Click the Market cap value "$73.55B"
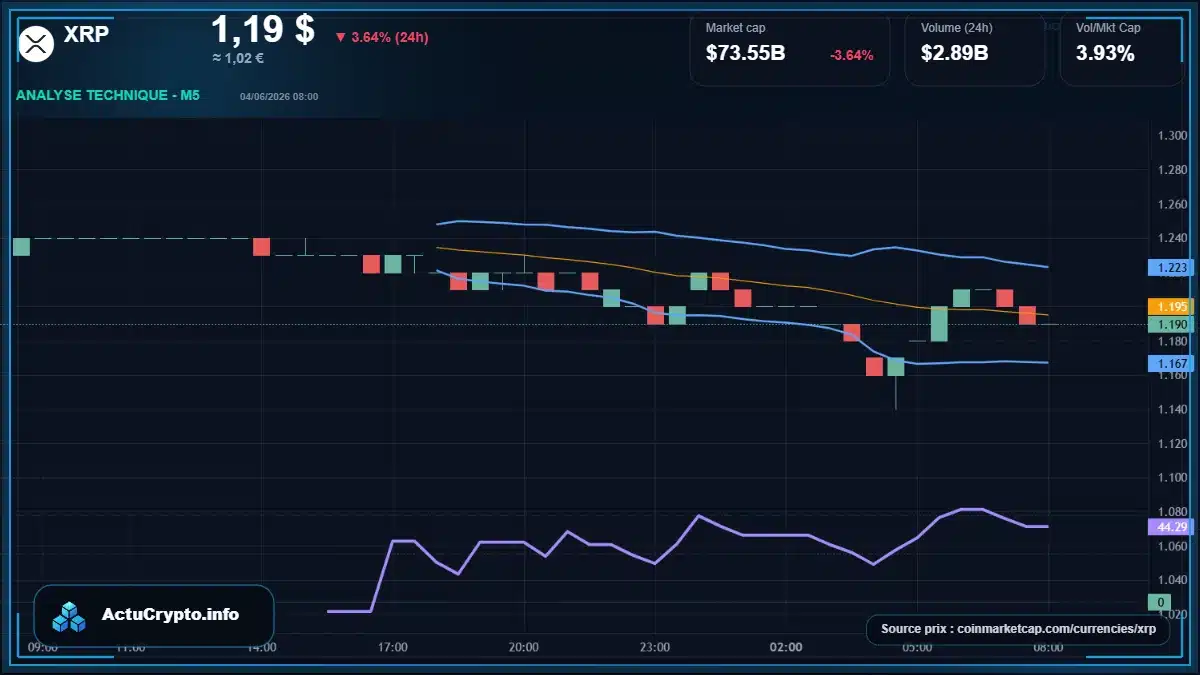1200x675 pixels. coord(745,54)
